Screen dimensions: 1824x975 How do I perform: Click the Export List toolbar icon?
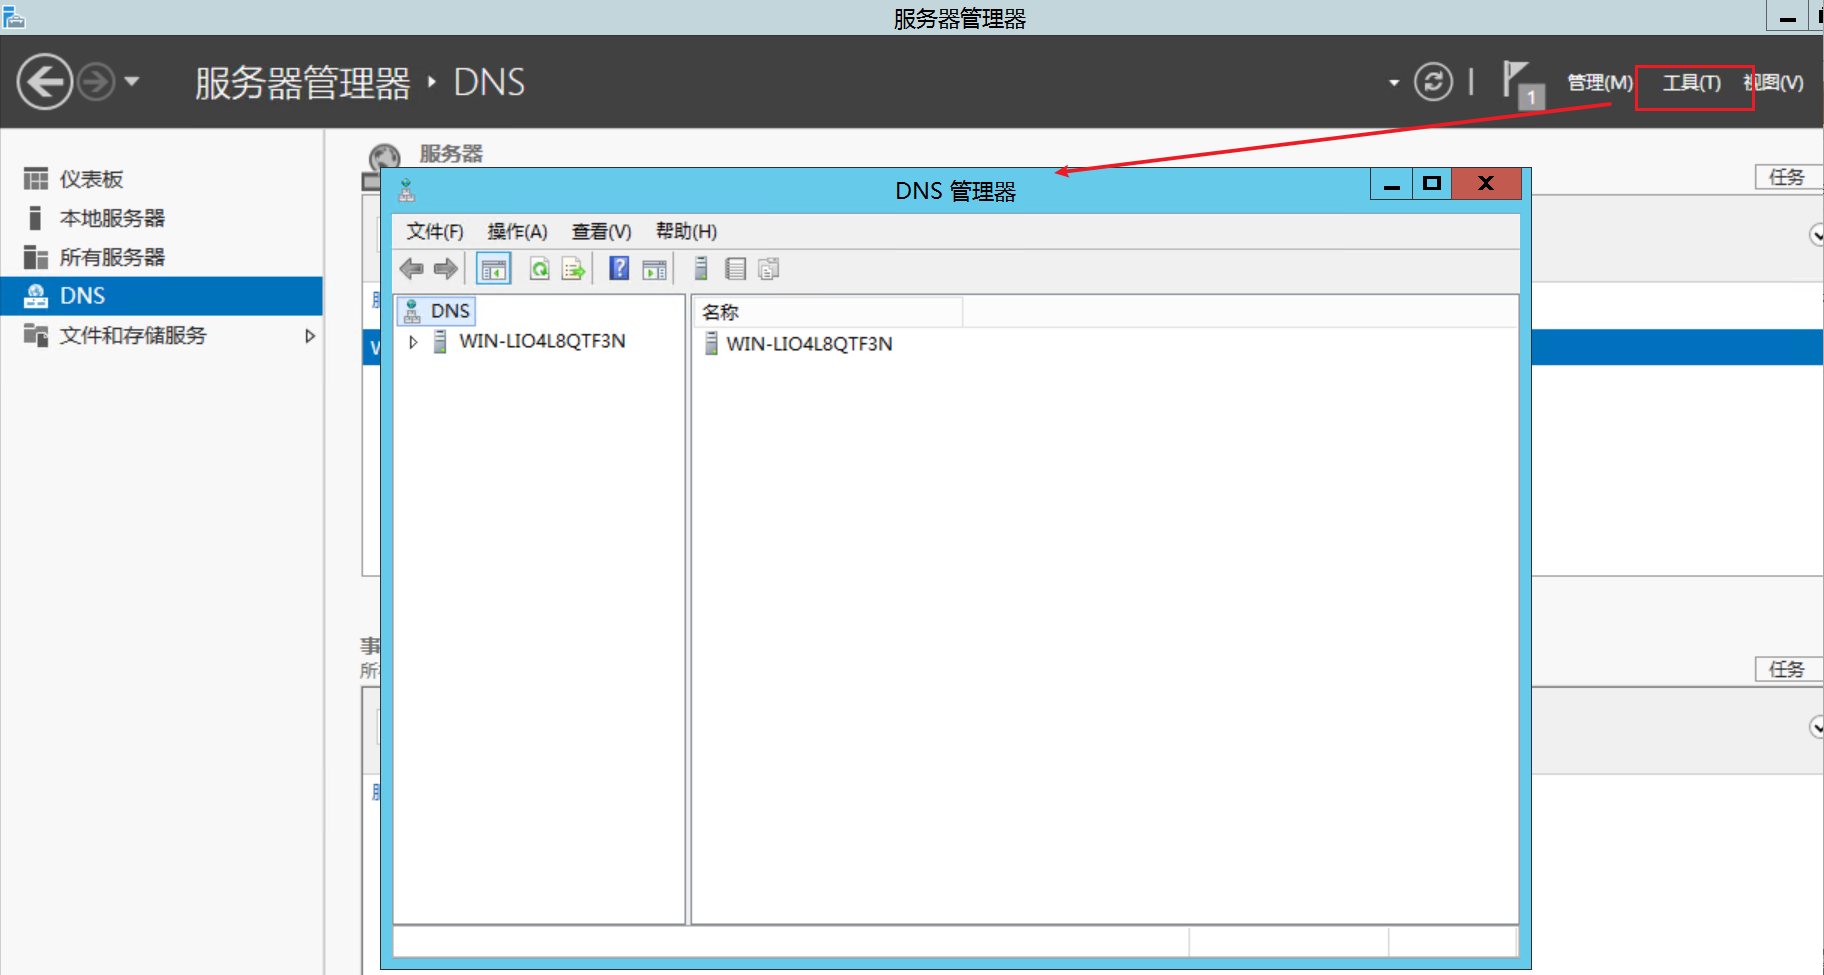573,268
